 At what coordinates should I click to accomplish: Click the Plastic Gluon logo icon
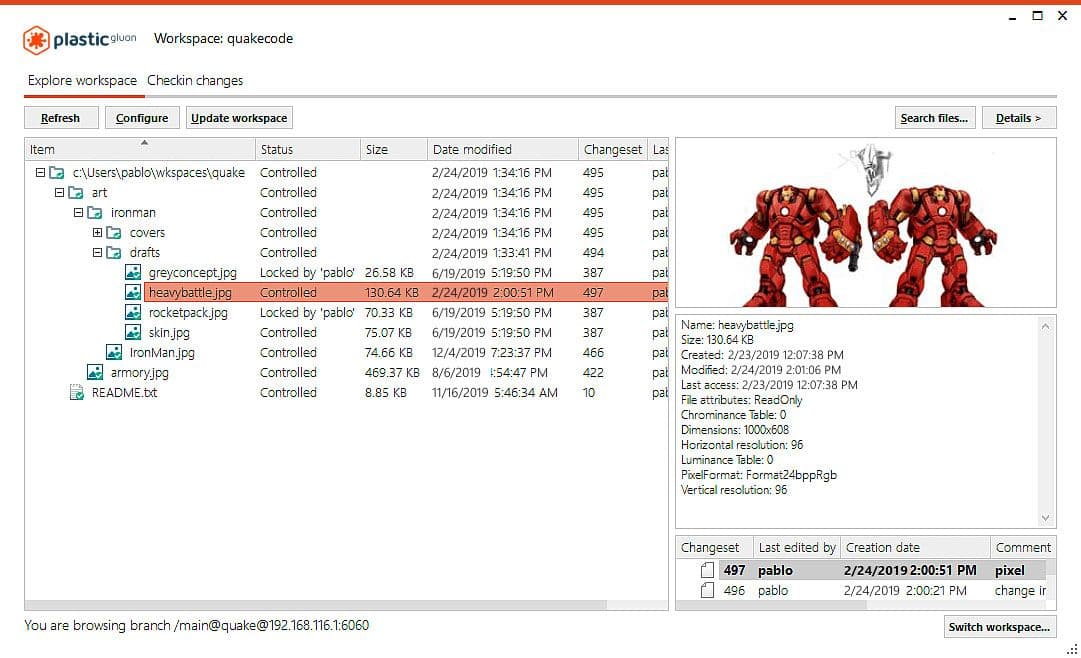38,39
